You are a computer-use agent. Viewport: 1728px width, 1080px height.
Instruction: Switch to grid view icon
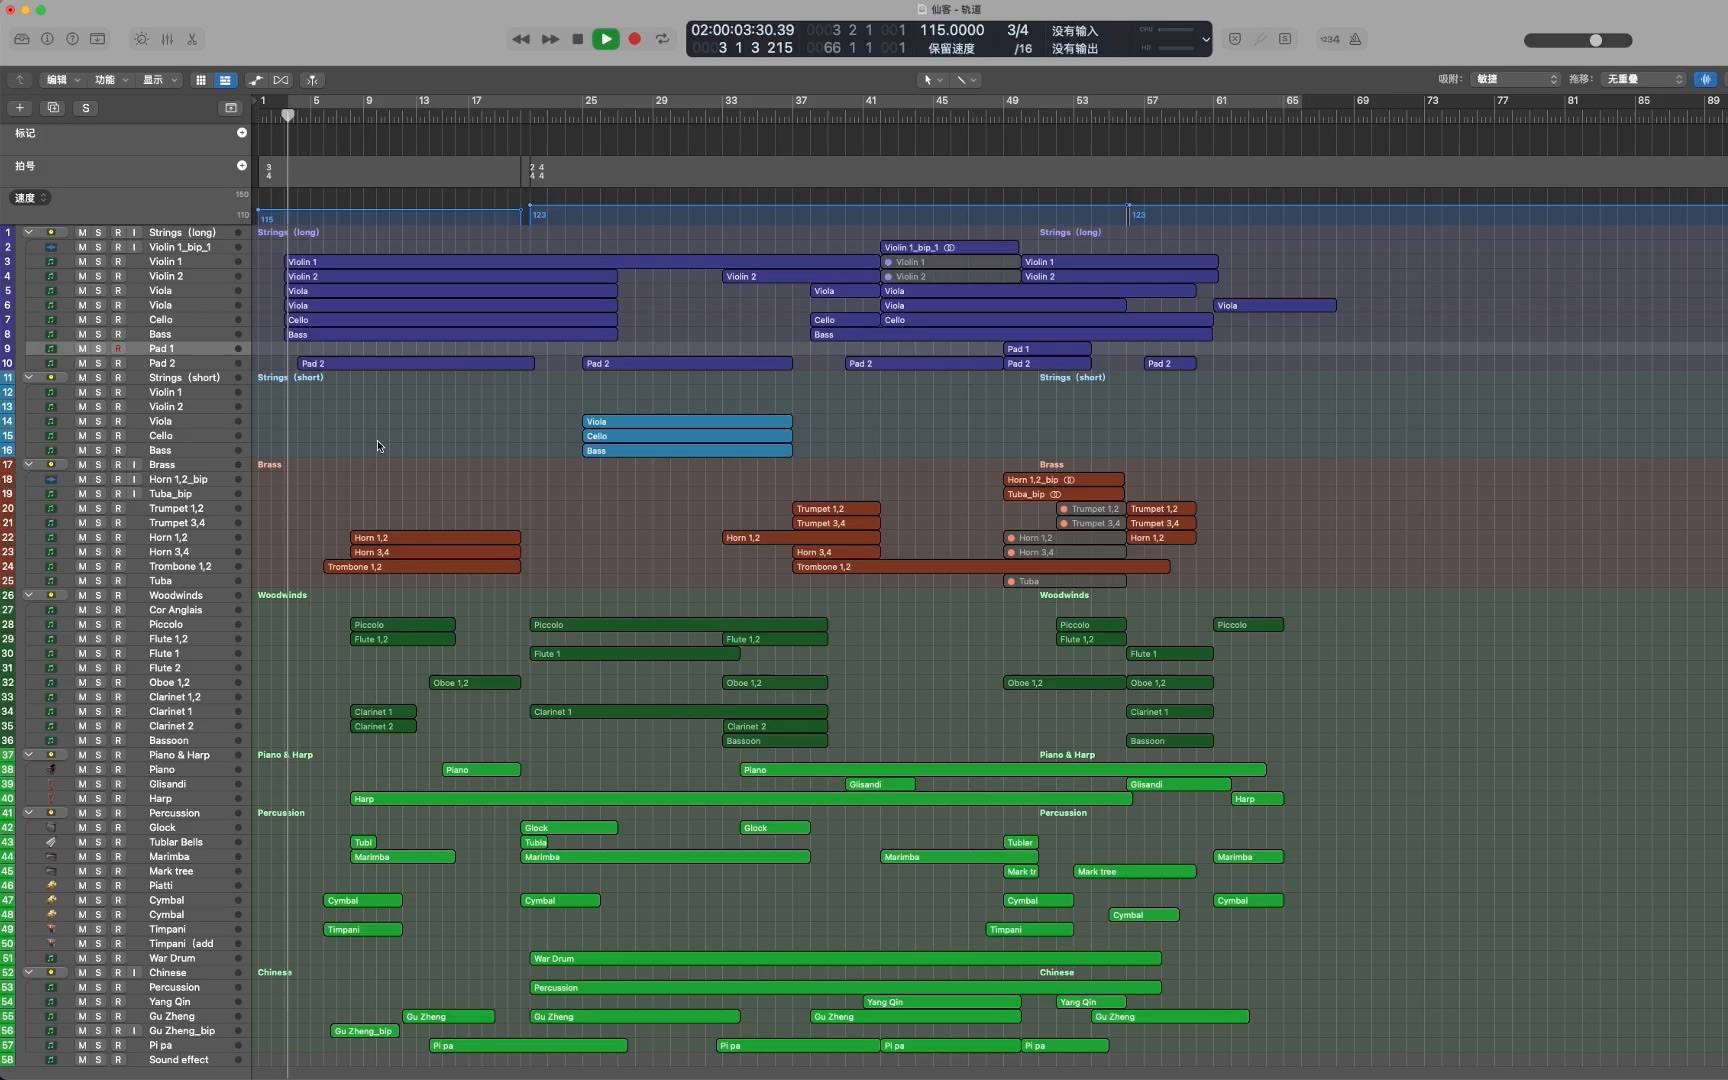(x=201, y=80)
